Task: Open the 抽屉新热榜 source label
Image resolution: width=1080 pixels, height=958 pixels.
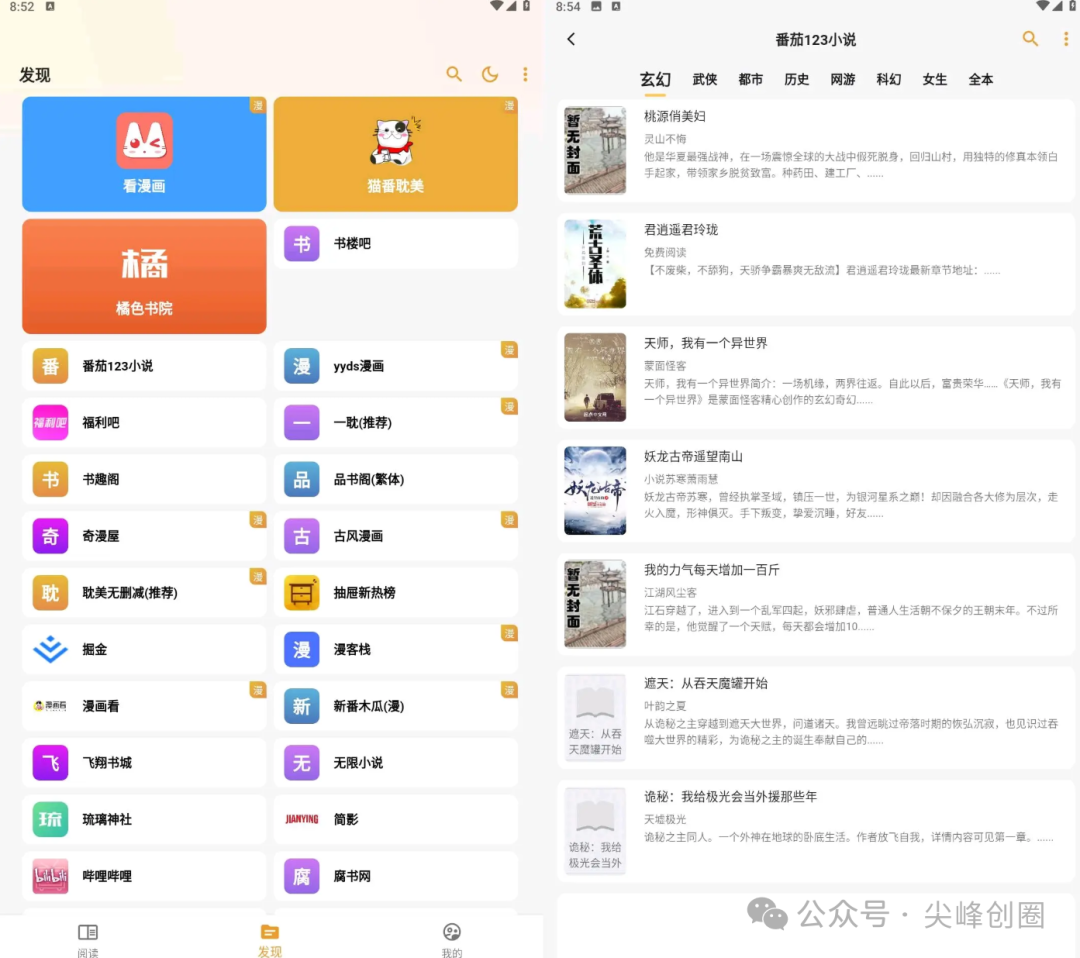Action: pos(364,592)
